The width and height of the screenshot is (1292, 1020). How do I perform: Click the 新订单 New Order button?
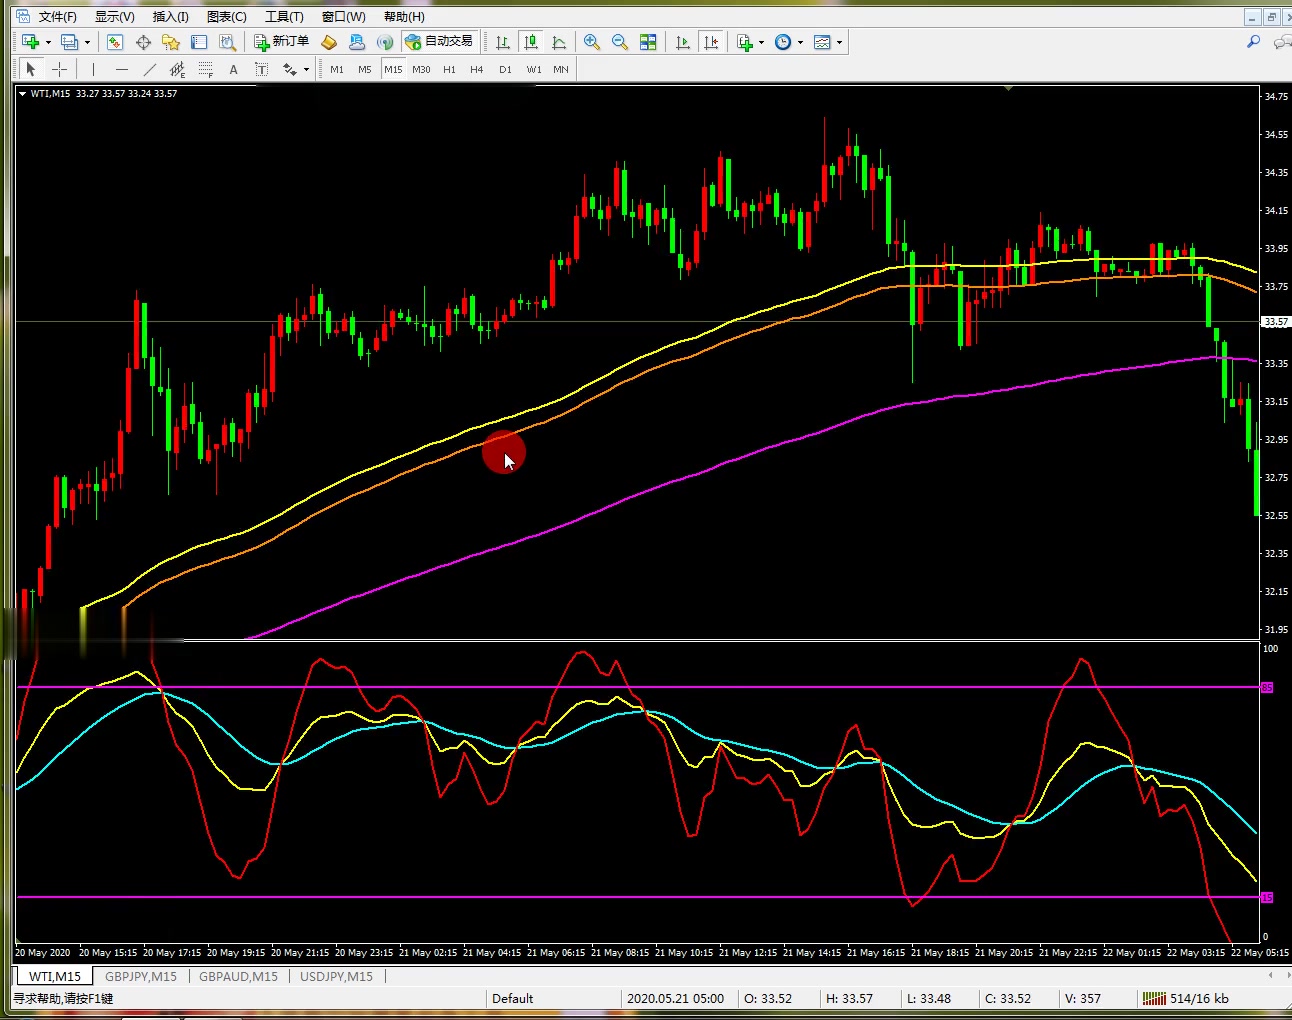coord(281,41)
